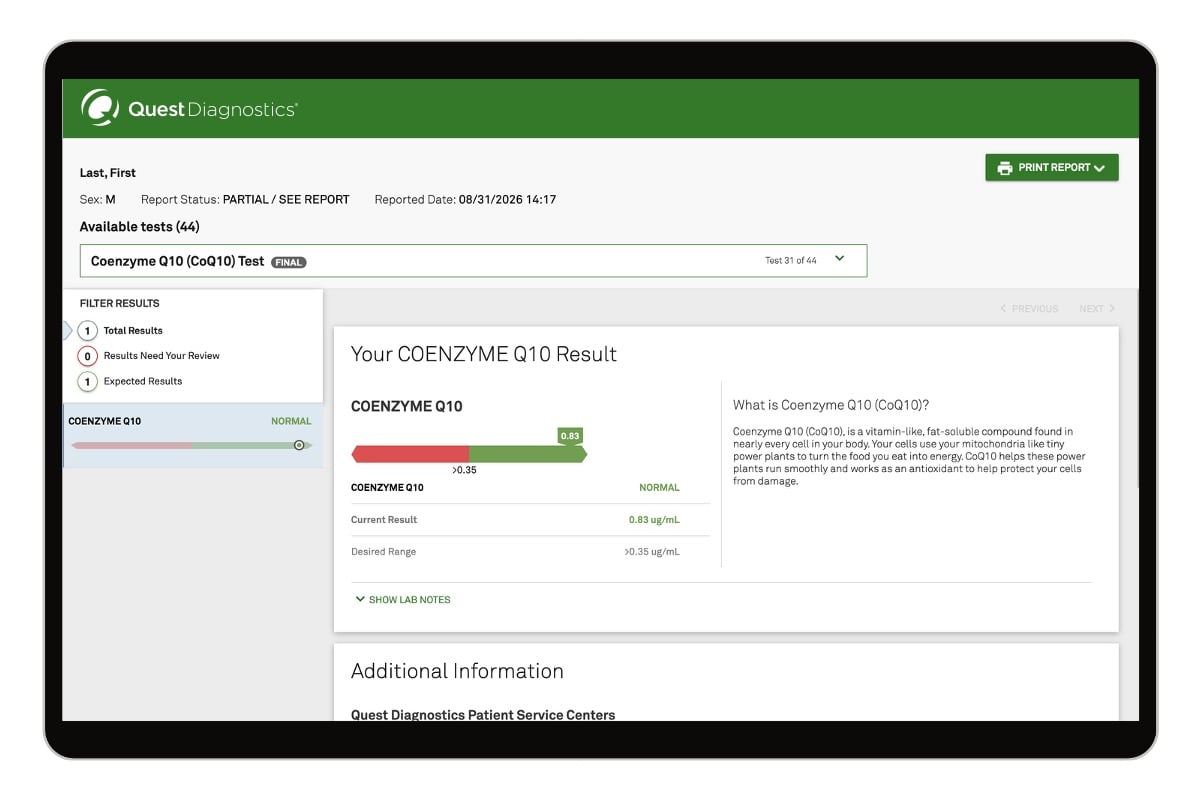The width and height of the screenshot is (1200, 800).
Task: Click the 'Available tests (44)' heading
Action: pyautogui.click(x=140, y=227)
